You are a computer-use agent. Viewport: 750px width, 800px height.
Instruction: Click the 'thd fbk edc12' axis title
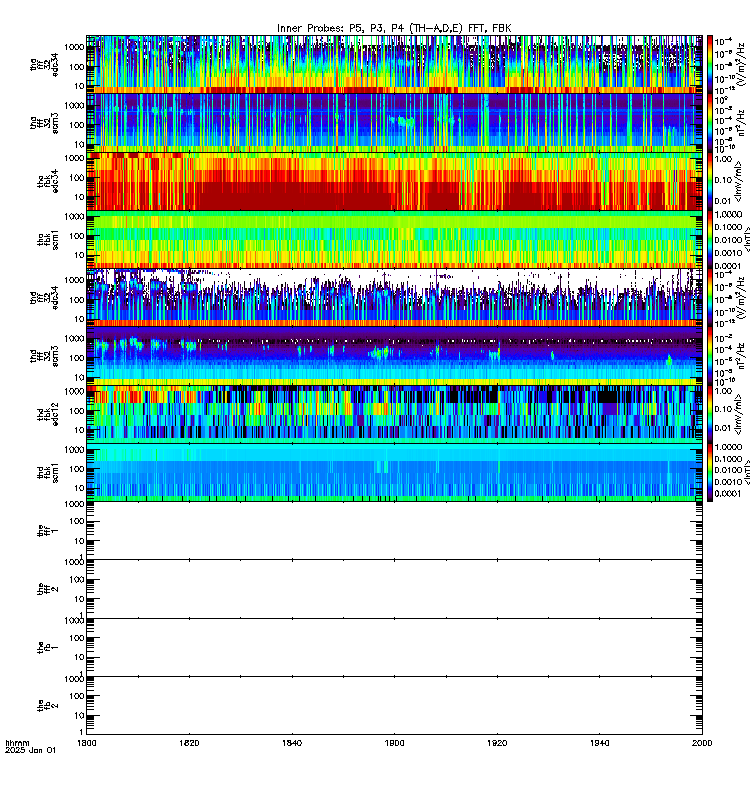48,414
